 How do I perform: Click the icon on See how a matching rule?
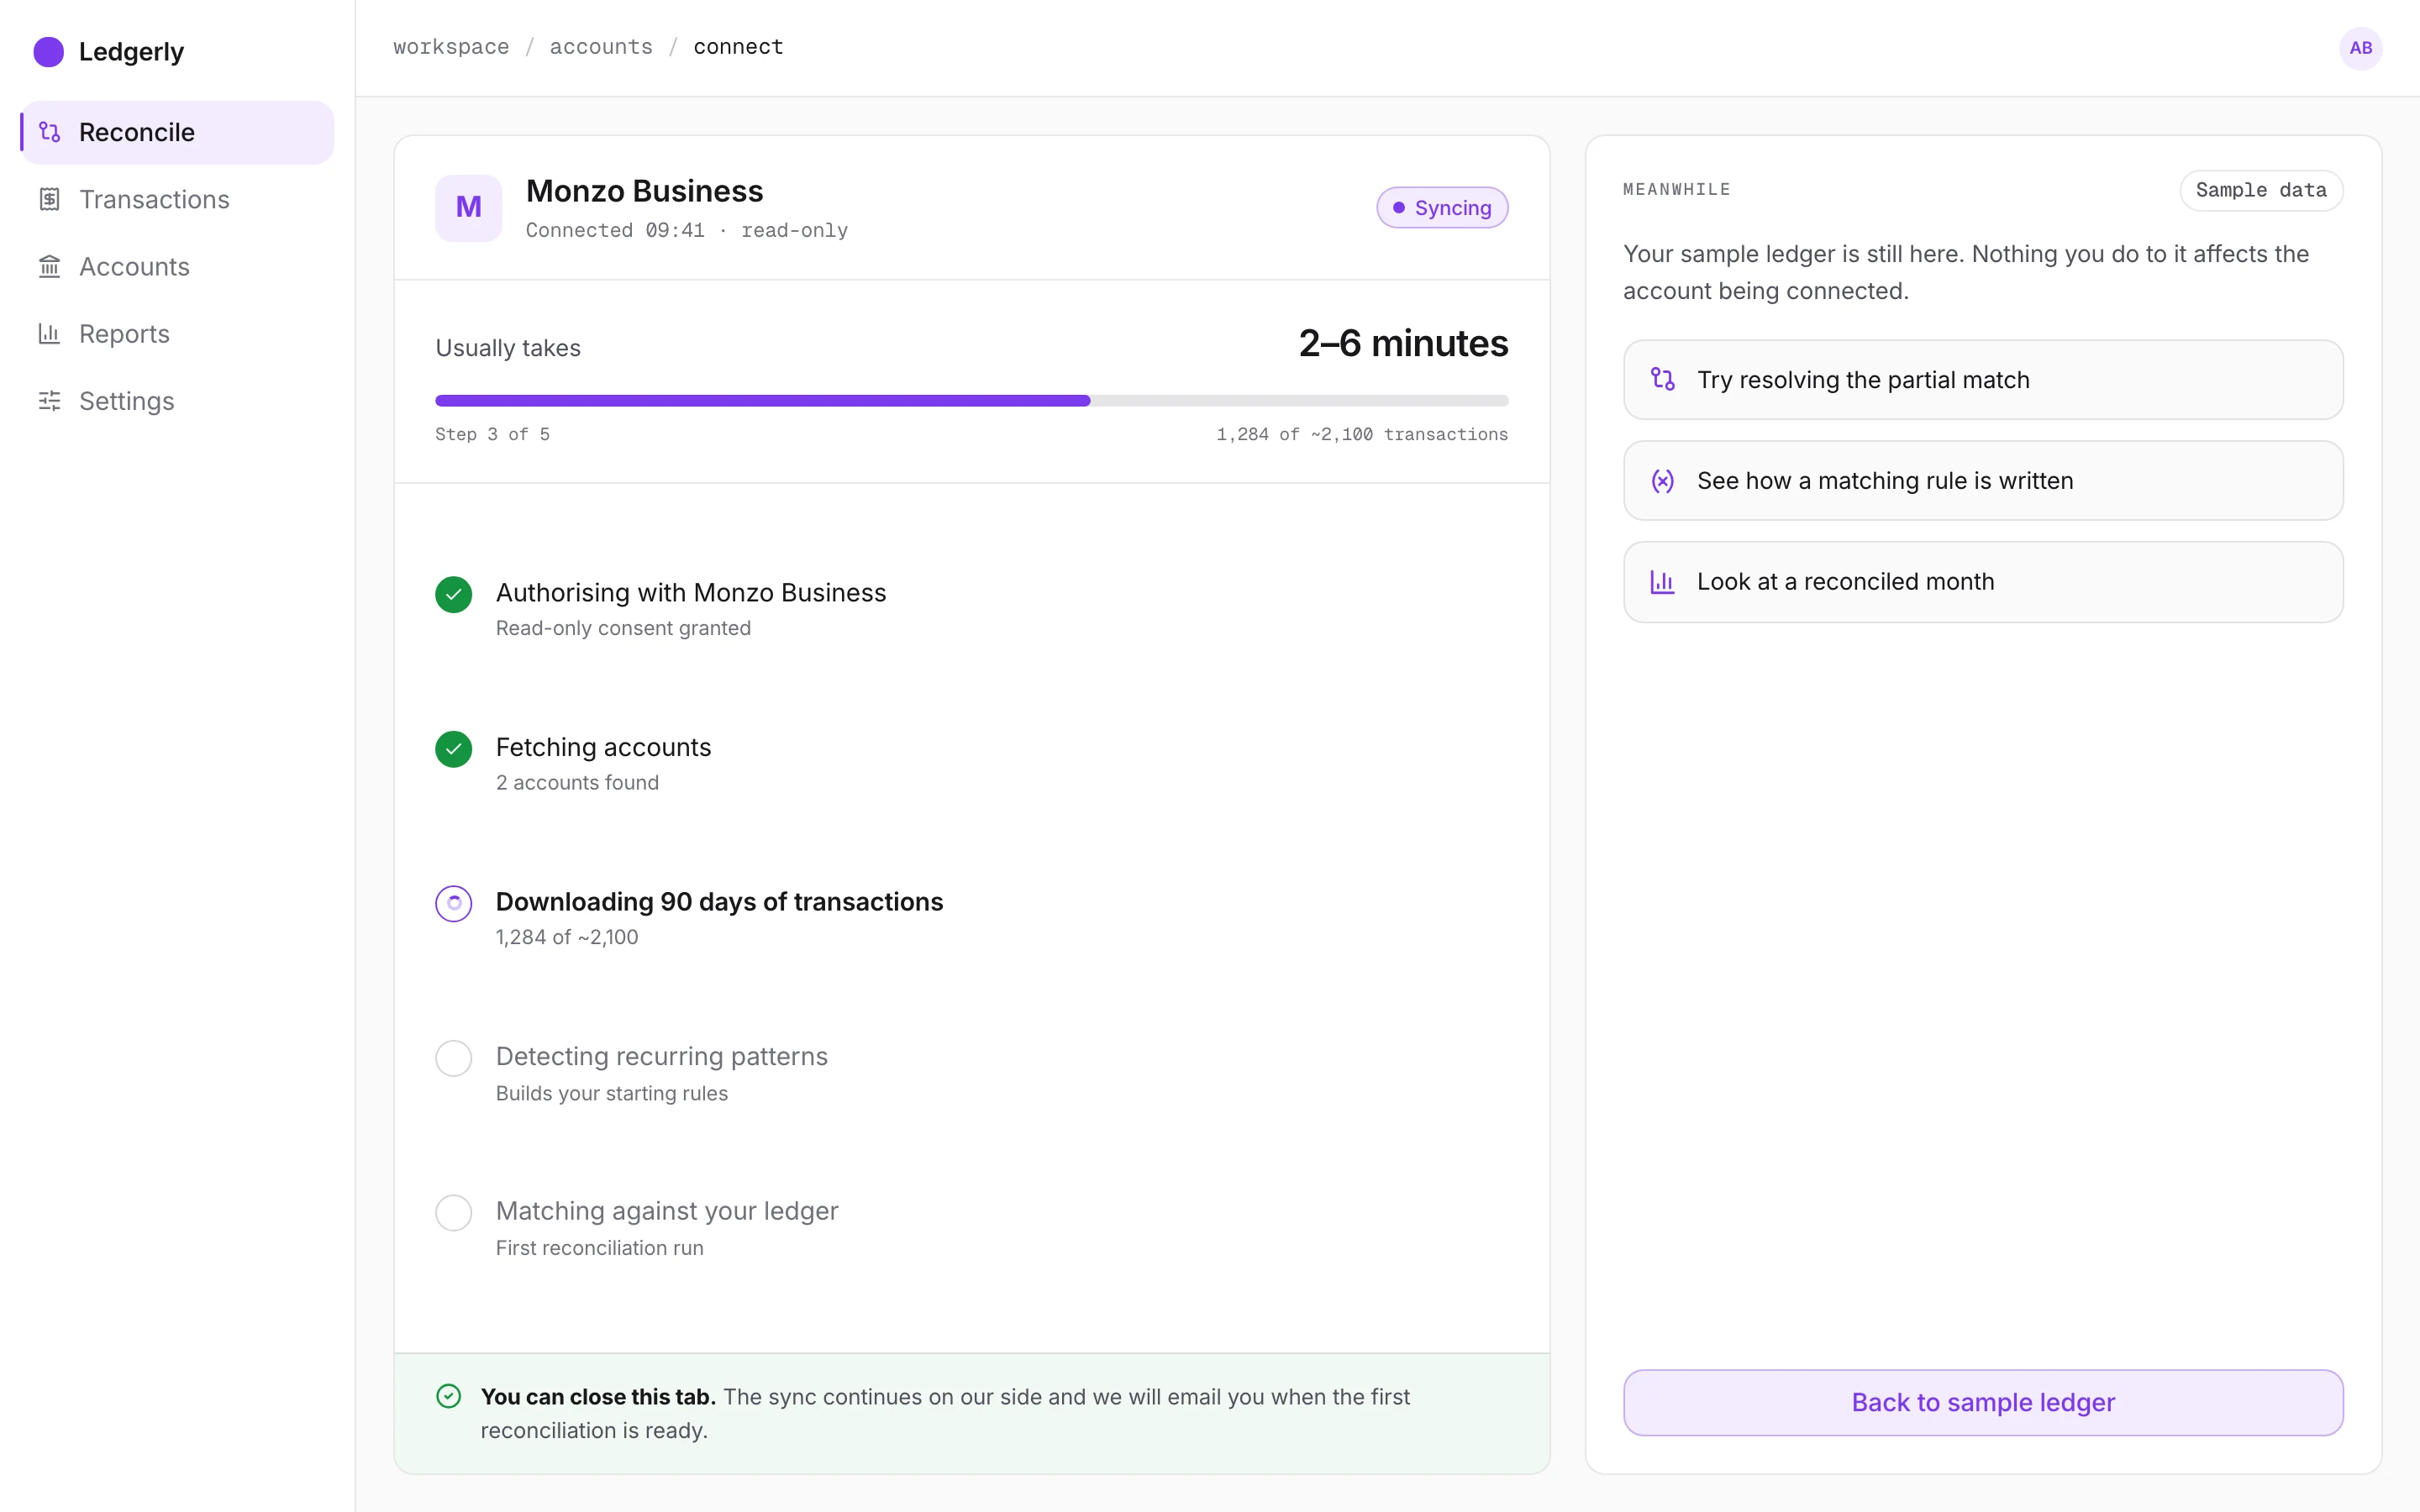(1662, 481)
